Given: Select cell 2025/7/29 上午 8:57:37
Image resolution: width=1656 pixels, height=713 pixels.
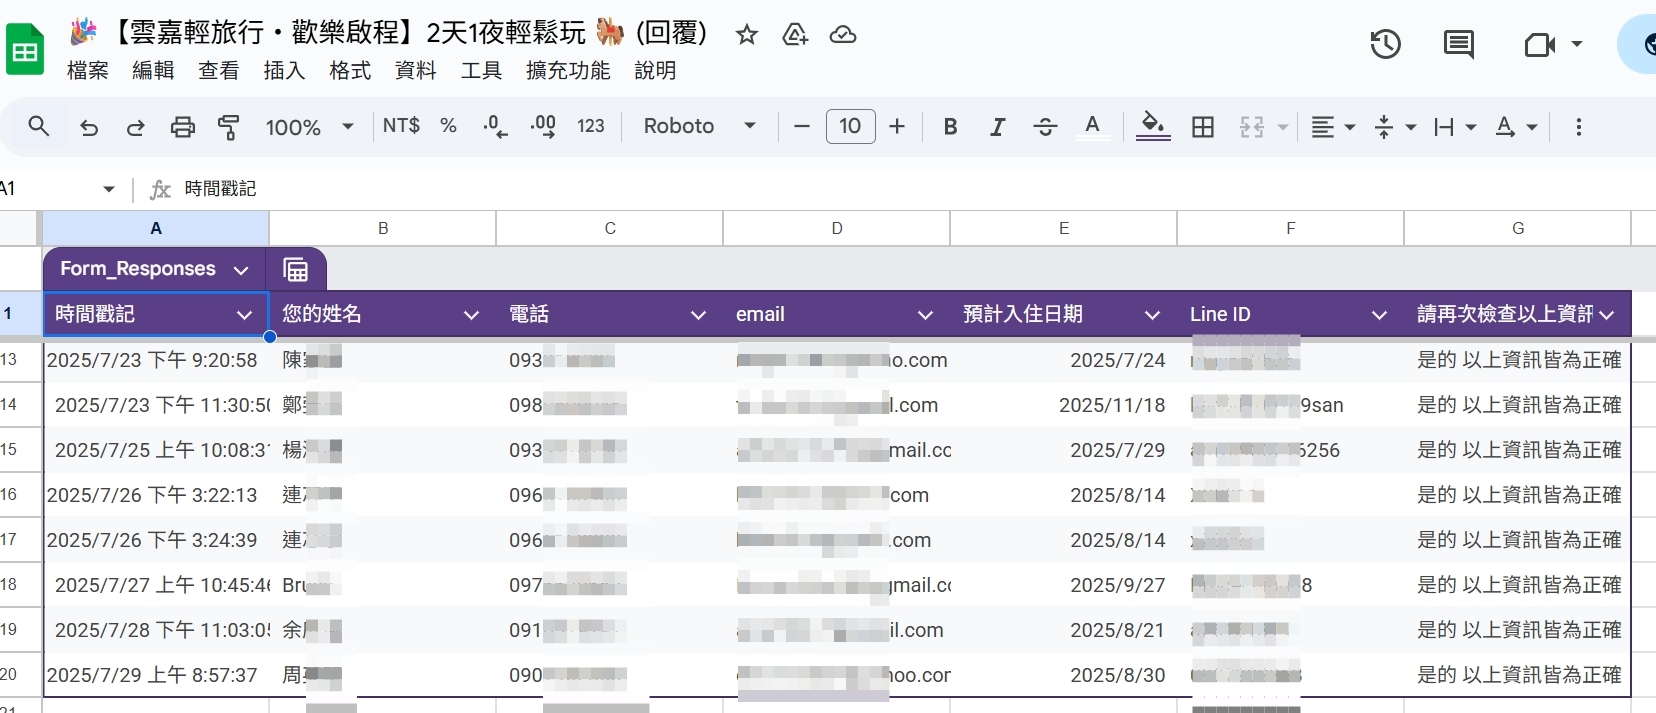Looking at the screenshot, I should pos(156,675).
